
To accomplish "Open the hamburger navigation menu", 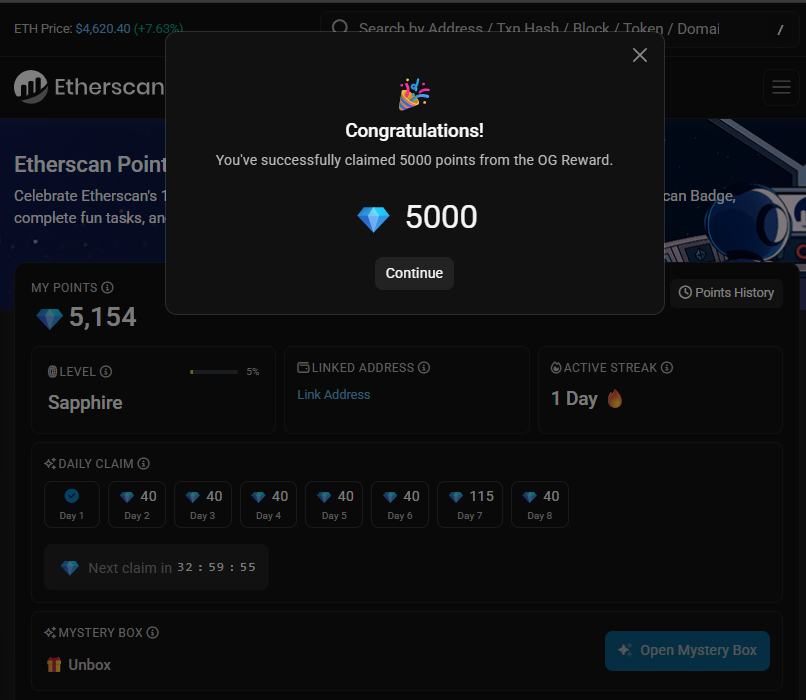I will [781, 87].
